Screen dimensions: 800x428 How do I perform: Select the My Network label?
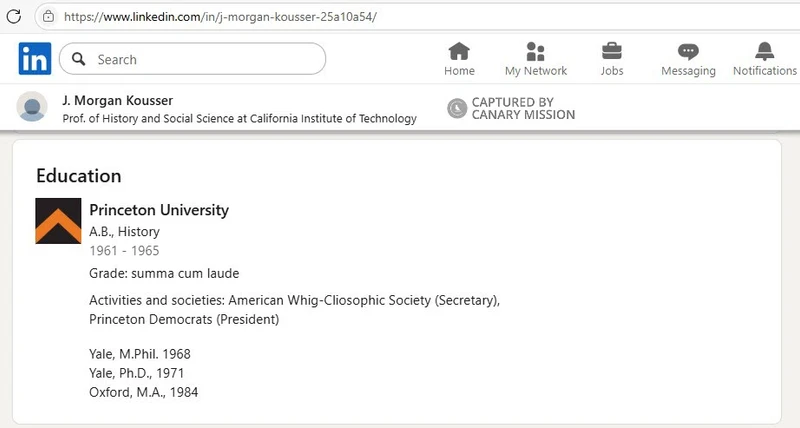point(536,71)
